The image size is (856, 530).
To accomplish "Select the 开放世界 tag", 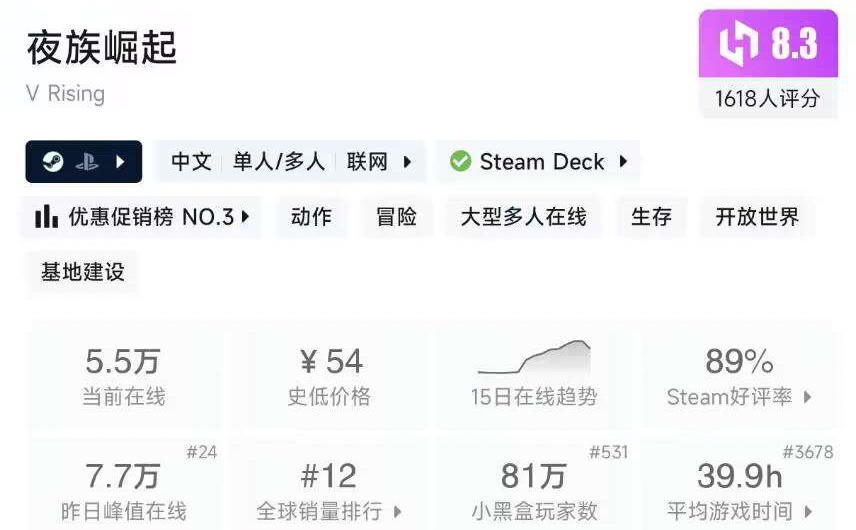I will [757, 217].
